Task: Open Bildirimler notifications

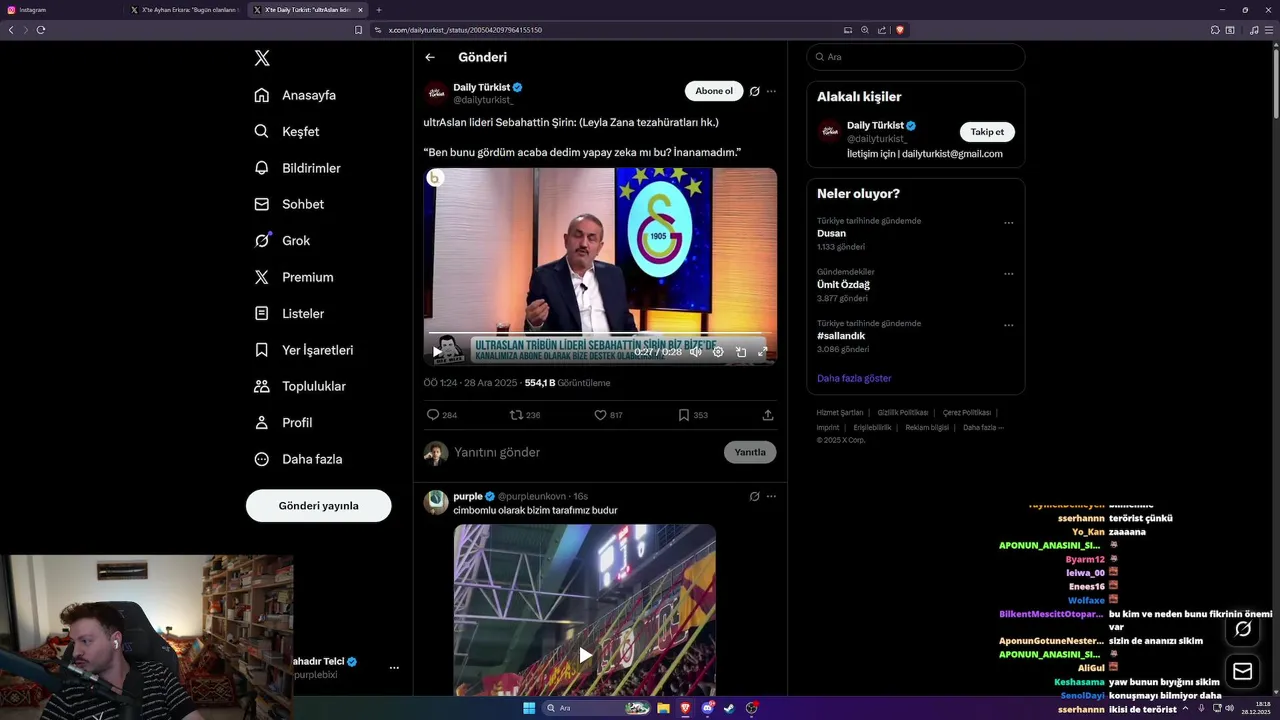Action: point(297,168)
